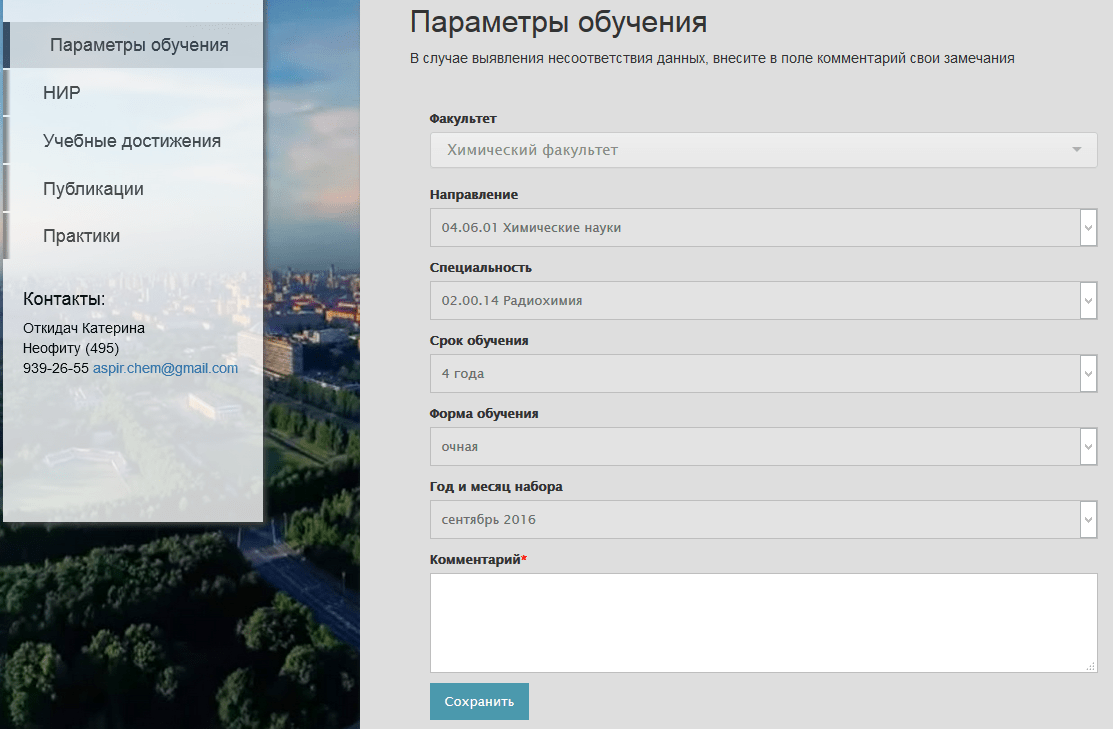Click the сентябрь 2016 value

(x=488, y=520)
